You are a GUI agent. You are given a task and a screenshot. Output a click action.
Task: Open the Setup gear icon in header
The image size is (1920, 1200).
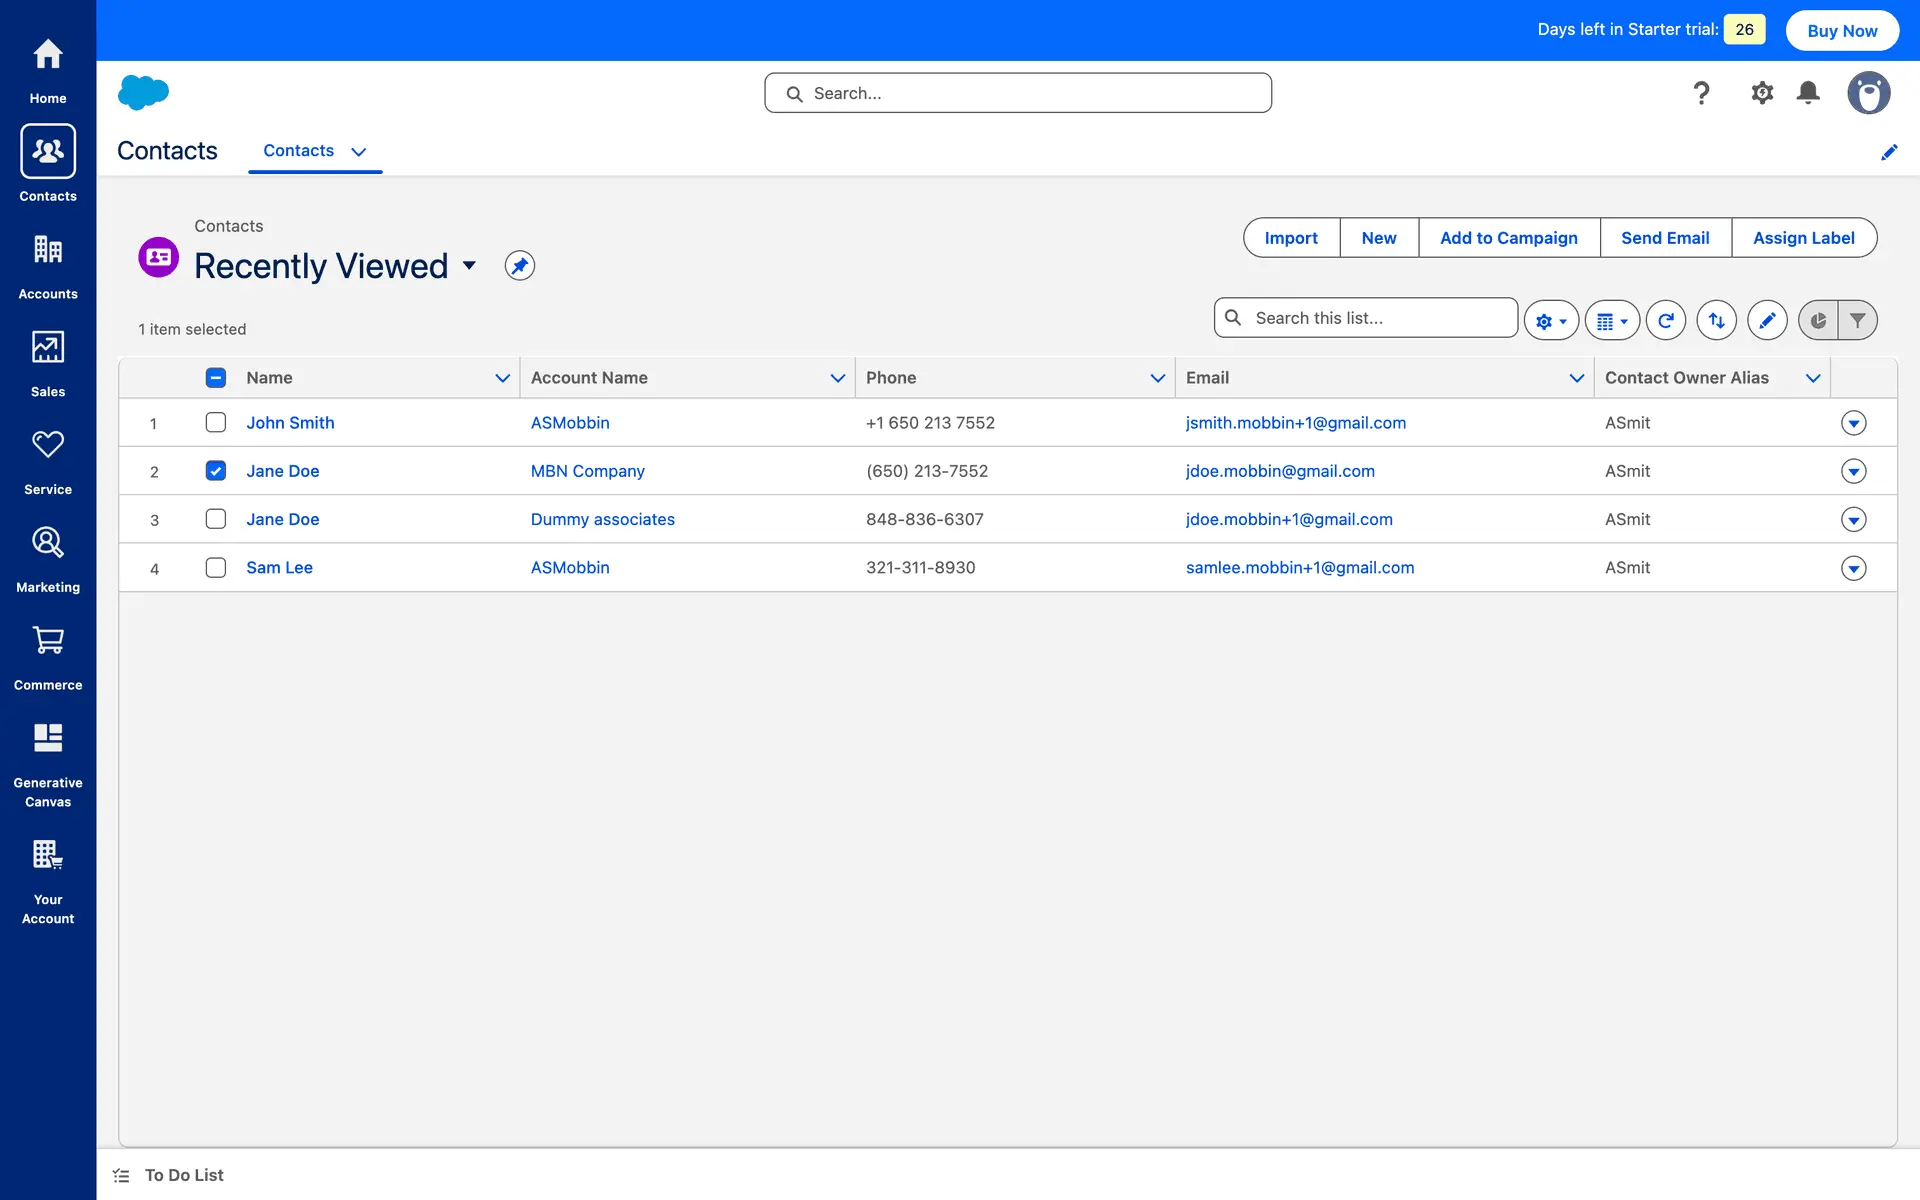click(1761, 93)
